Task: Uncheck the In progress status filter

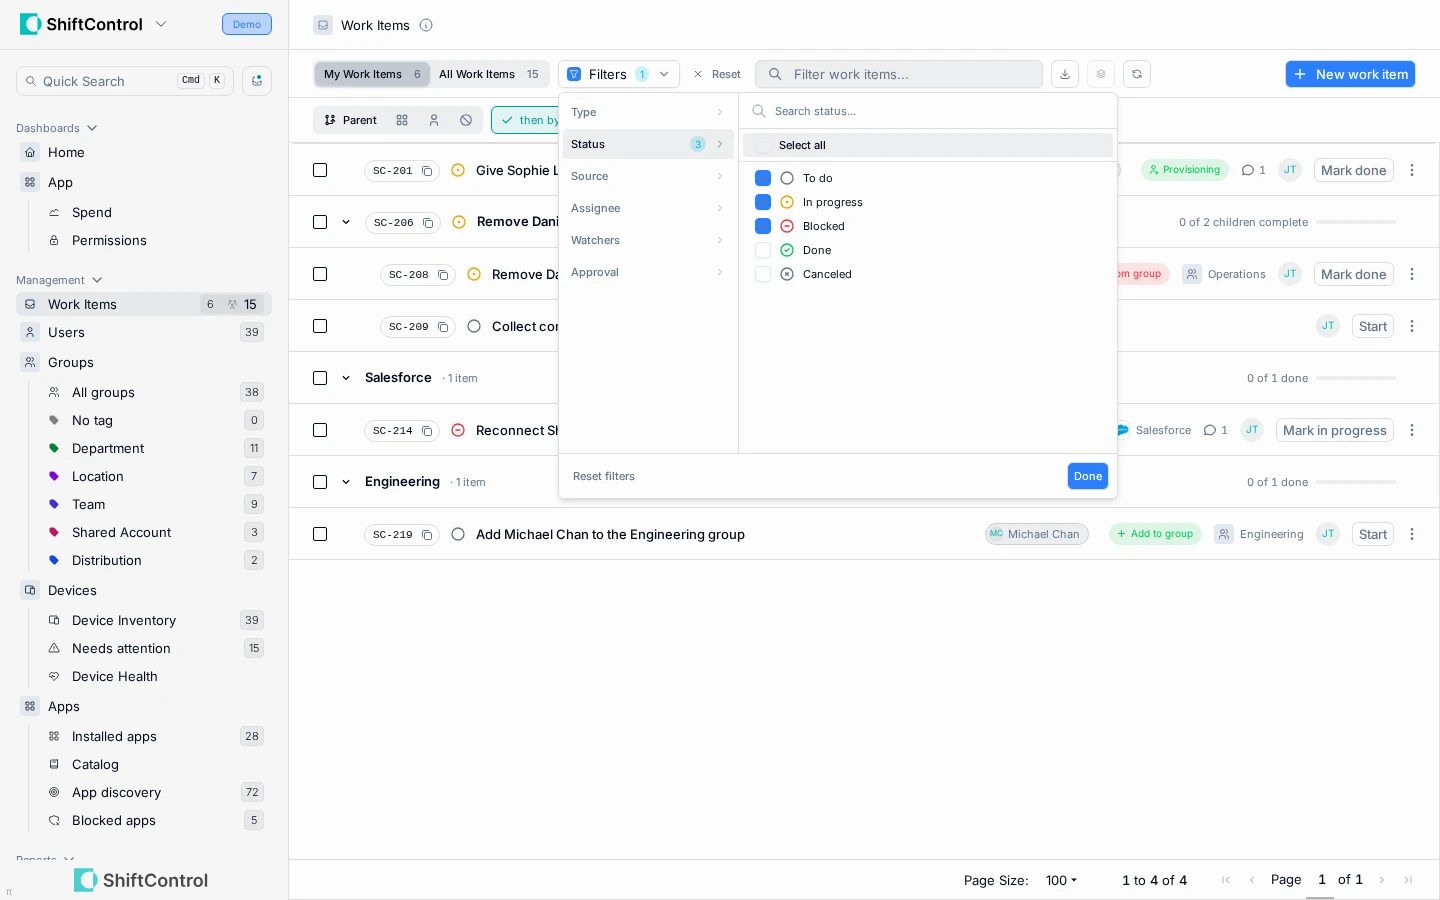Action: pyautogui.click(x=763, y=202)
